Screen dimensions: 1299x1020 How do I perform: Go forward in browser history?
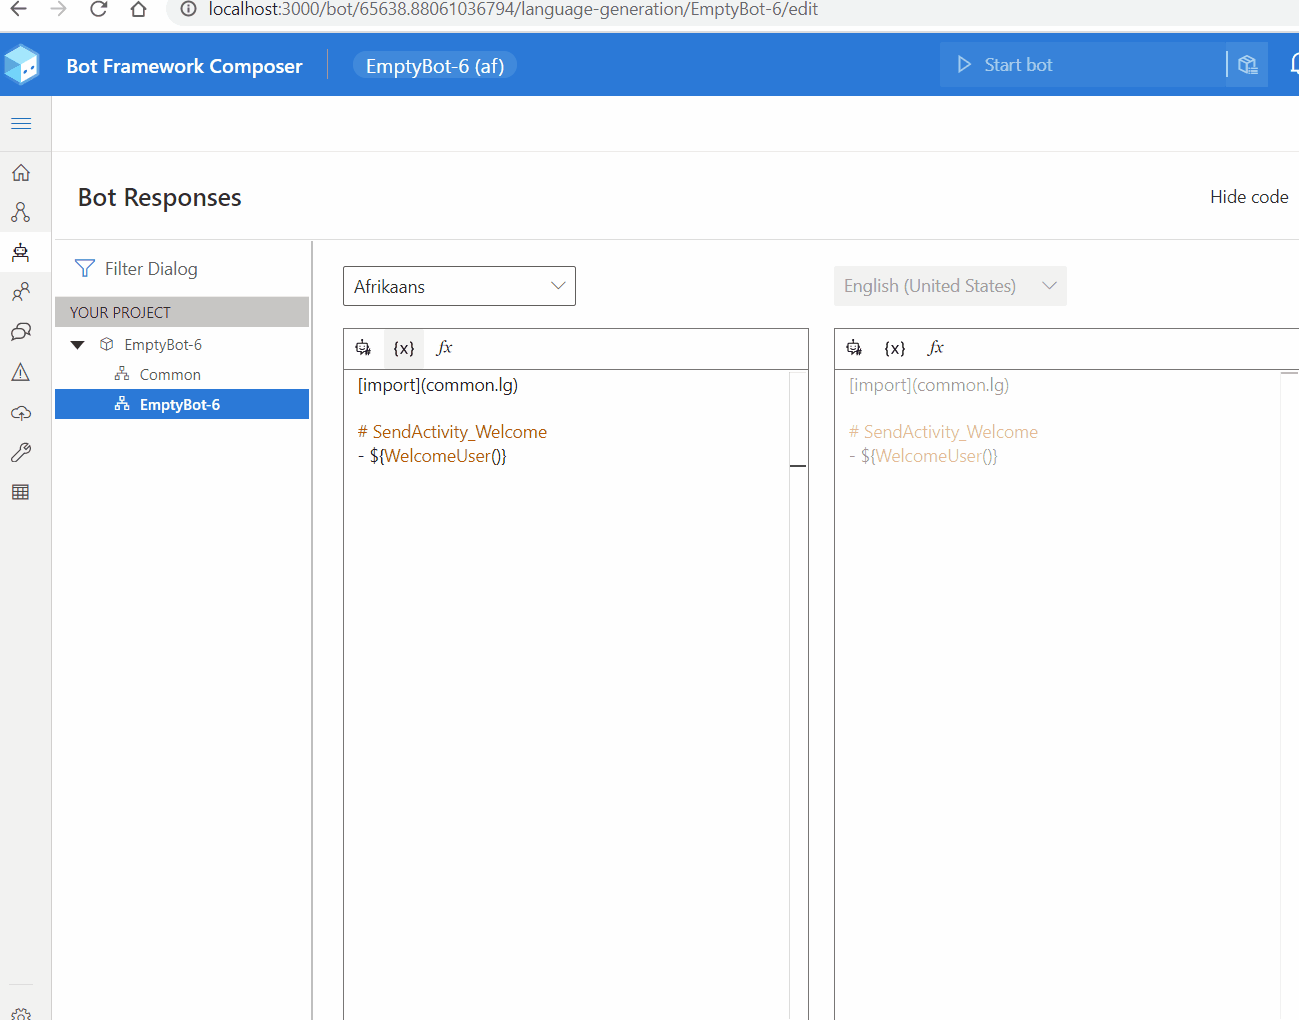point(58,9)
